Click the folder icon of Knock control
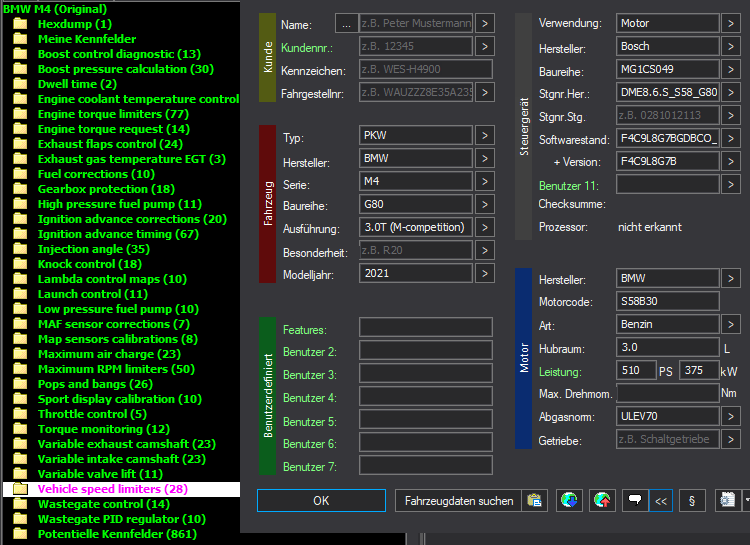The width and height of the screenshot is (750, 545). (x=20, y=264)
